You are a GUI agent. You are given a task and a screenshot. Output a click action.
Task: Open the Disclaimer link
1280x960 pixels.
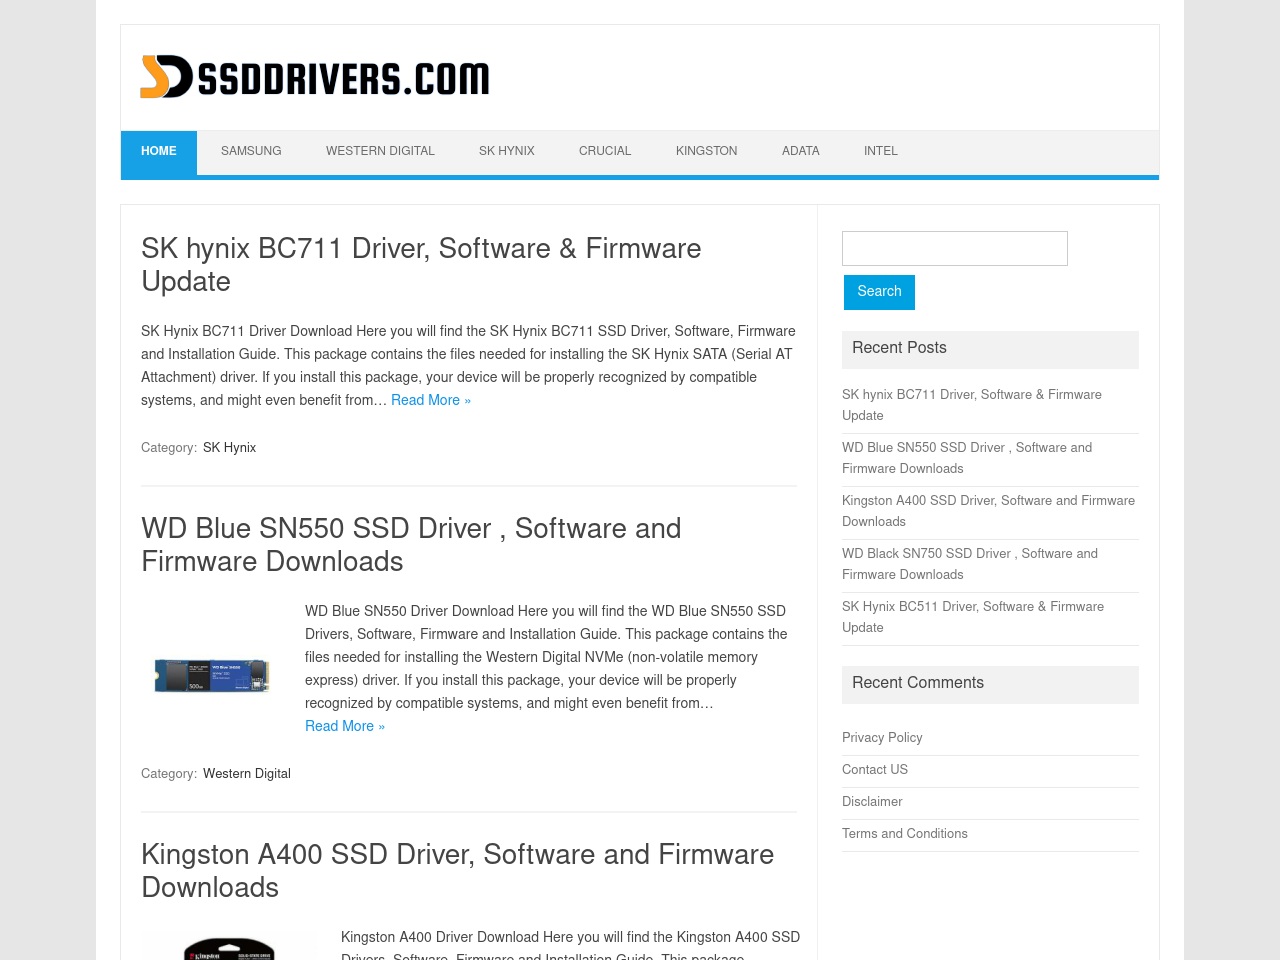point(872,802)
